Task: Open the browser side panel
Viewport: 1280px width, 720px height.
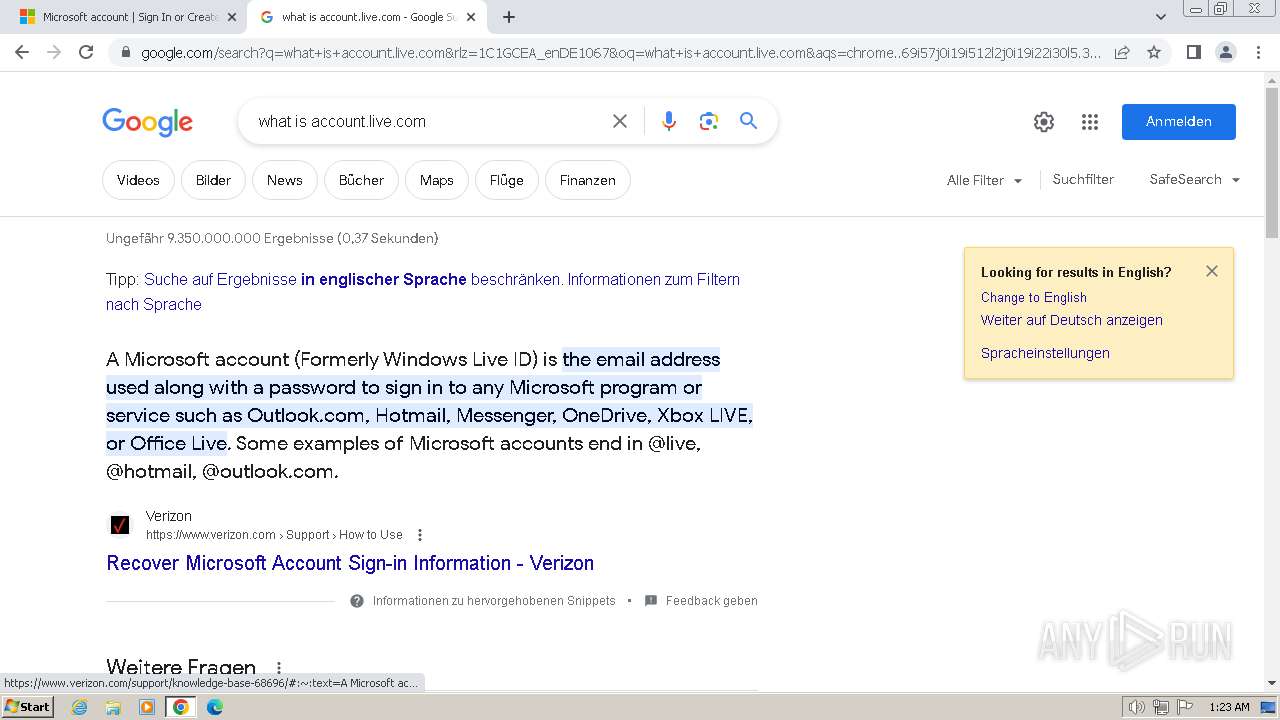Action: (1193, 52)
